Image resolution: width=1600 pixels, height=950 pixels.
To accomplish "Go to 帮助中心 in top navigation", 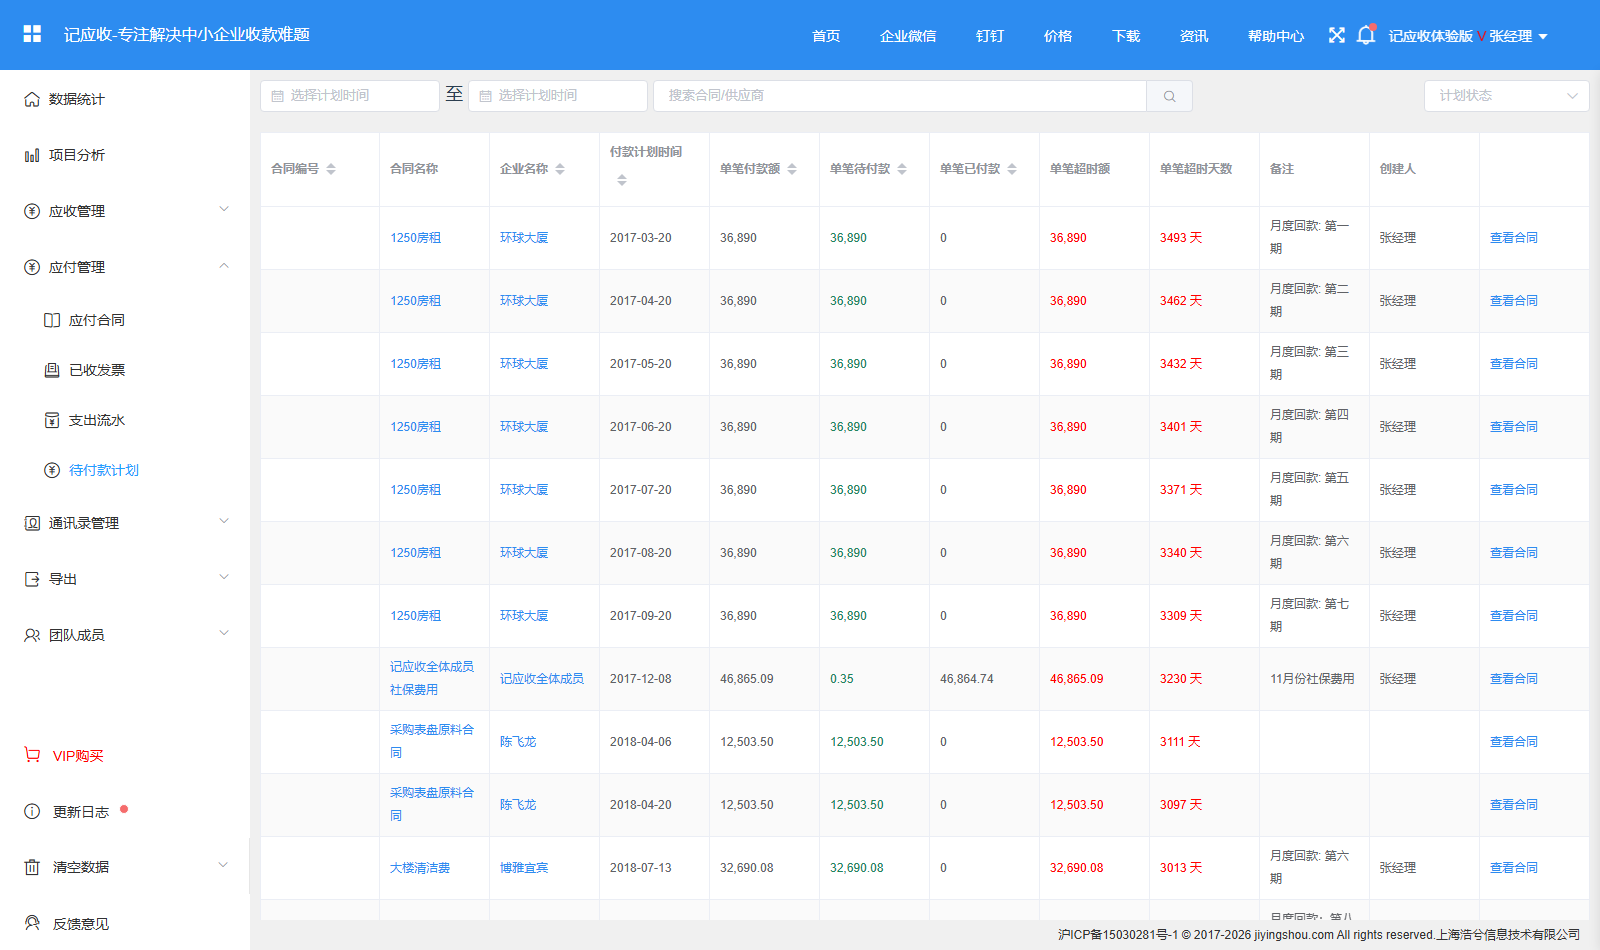I will point(1276,36).
